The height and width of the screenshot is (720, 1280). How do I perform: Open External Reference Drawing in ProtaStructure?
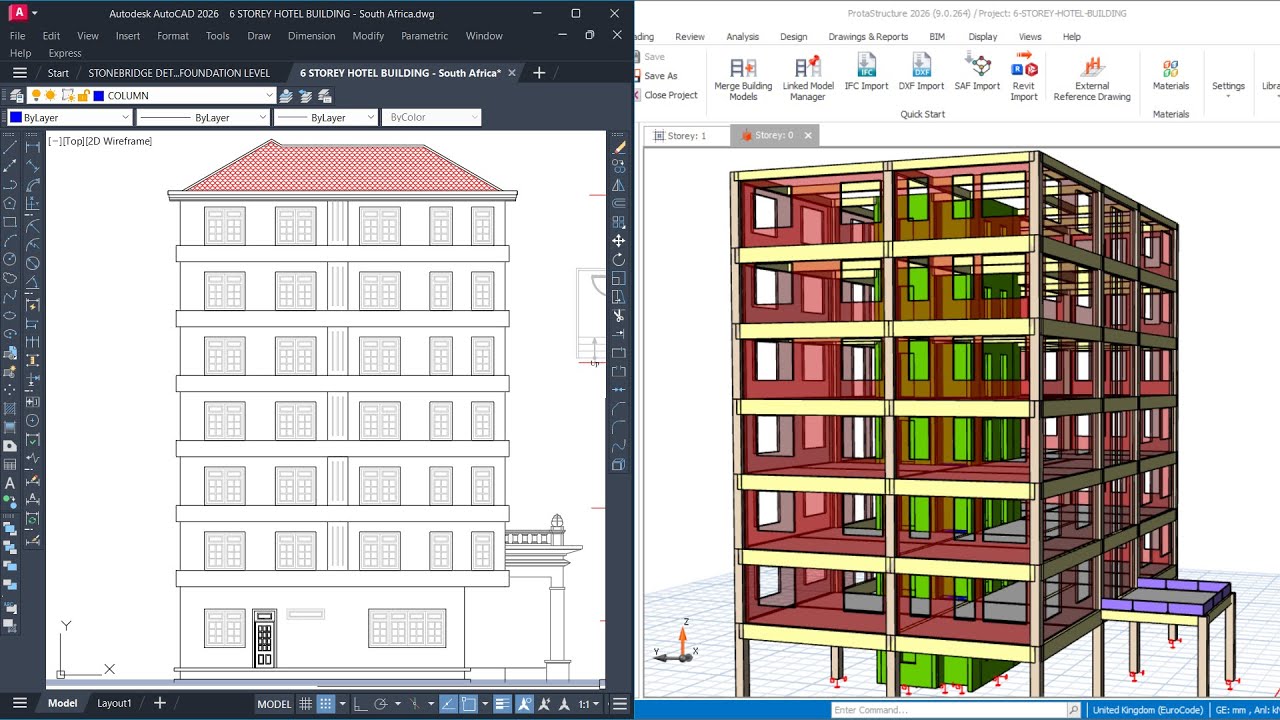(x=1092, y=77)
